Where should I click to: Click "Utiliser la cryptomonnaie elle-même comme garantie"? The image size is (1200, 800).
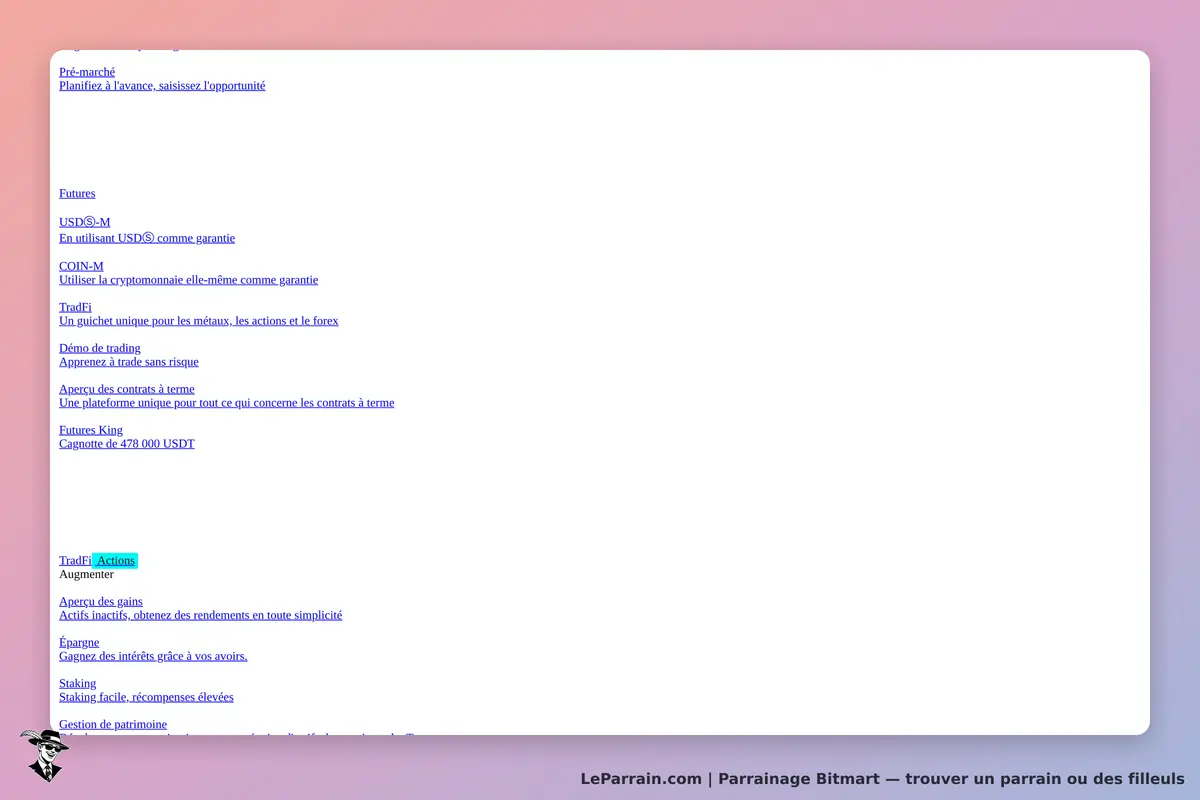tap(189, 280)
